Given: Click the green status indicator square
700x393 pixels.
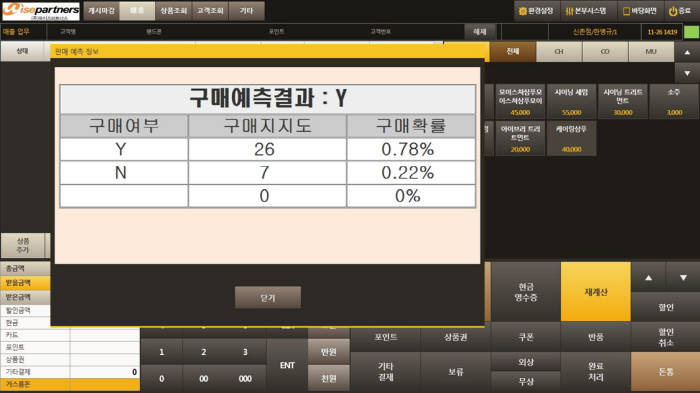Looking at the screenshot, I should point(691,32).
